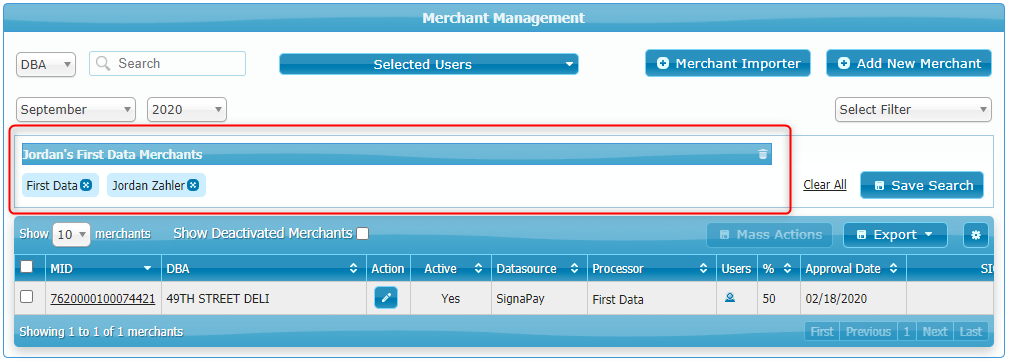Screen dimensions: 1010x362
Task: Click the approval date 02/18/2020 cell
Action: pyautogui.click(x=853, y=298)
